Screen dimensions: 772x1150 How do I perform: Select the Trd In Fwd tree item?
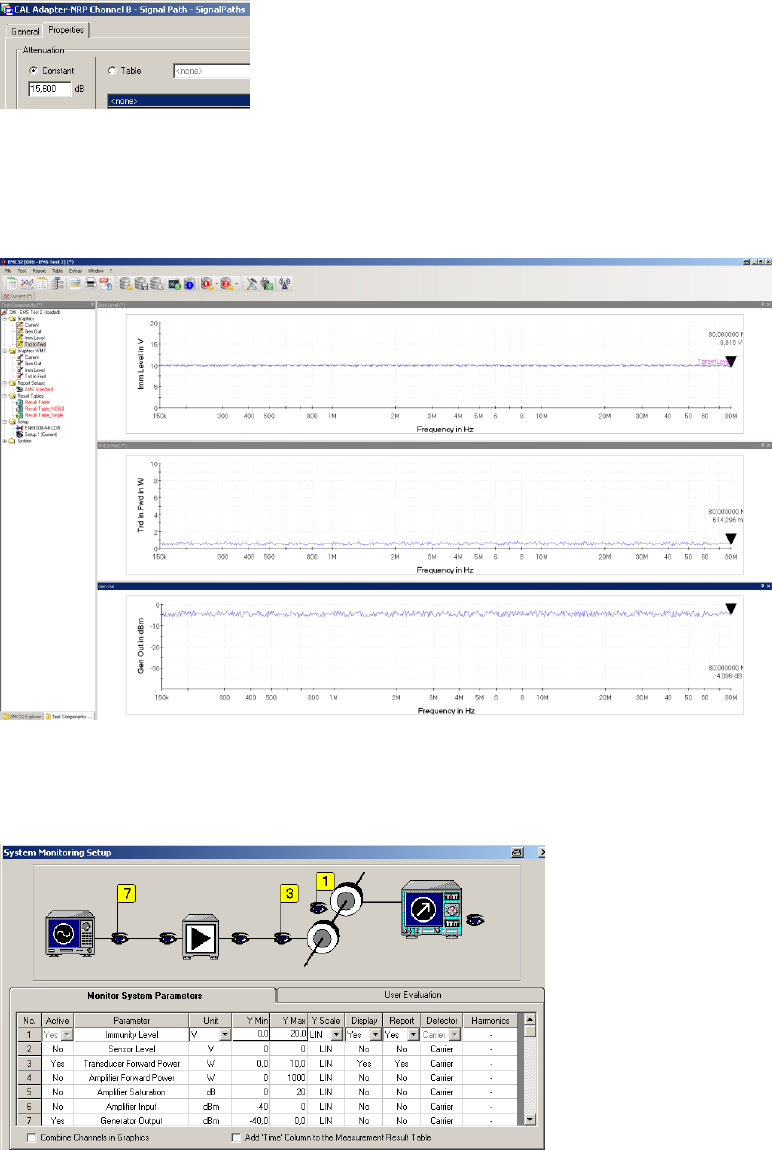[x=35, y=344]
